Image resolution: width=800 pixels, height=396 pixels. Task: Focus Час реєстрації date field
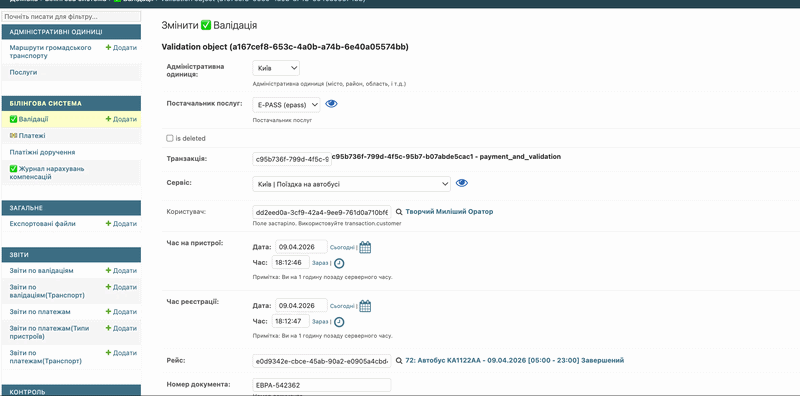tap(302, 306)
